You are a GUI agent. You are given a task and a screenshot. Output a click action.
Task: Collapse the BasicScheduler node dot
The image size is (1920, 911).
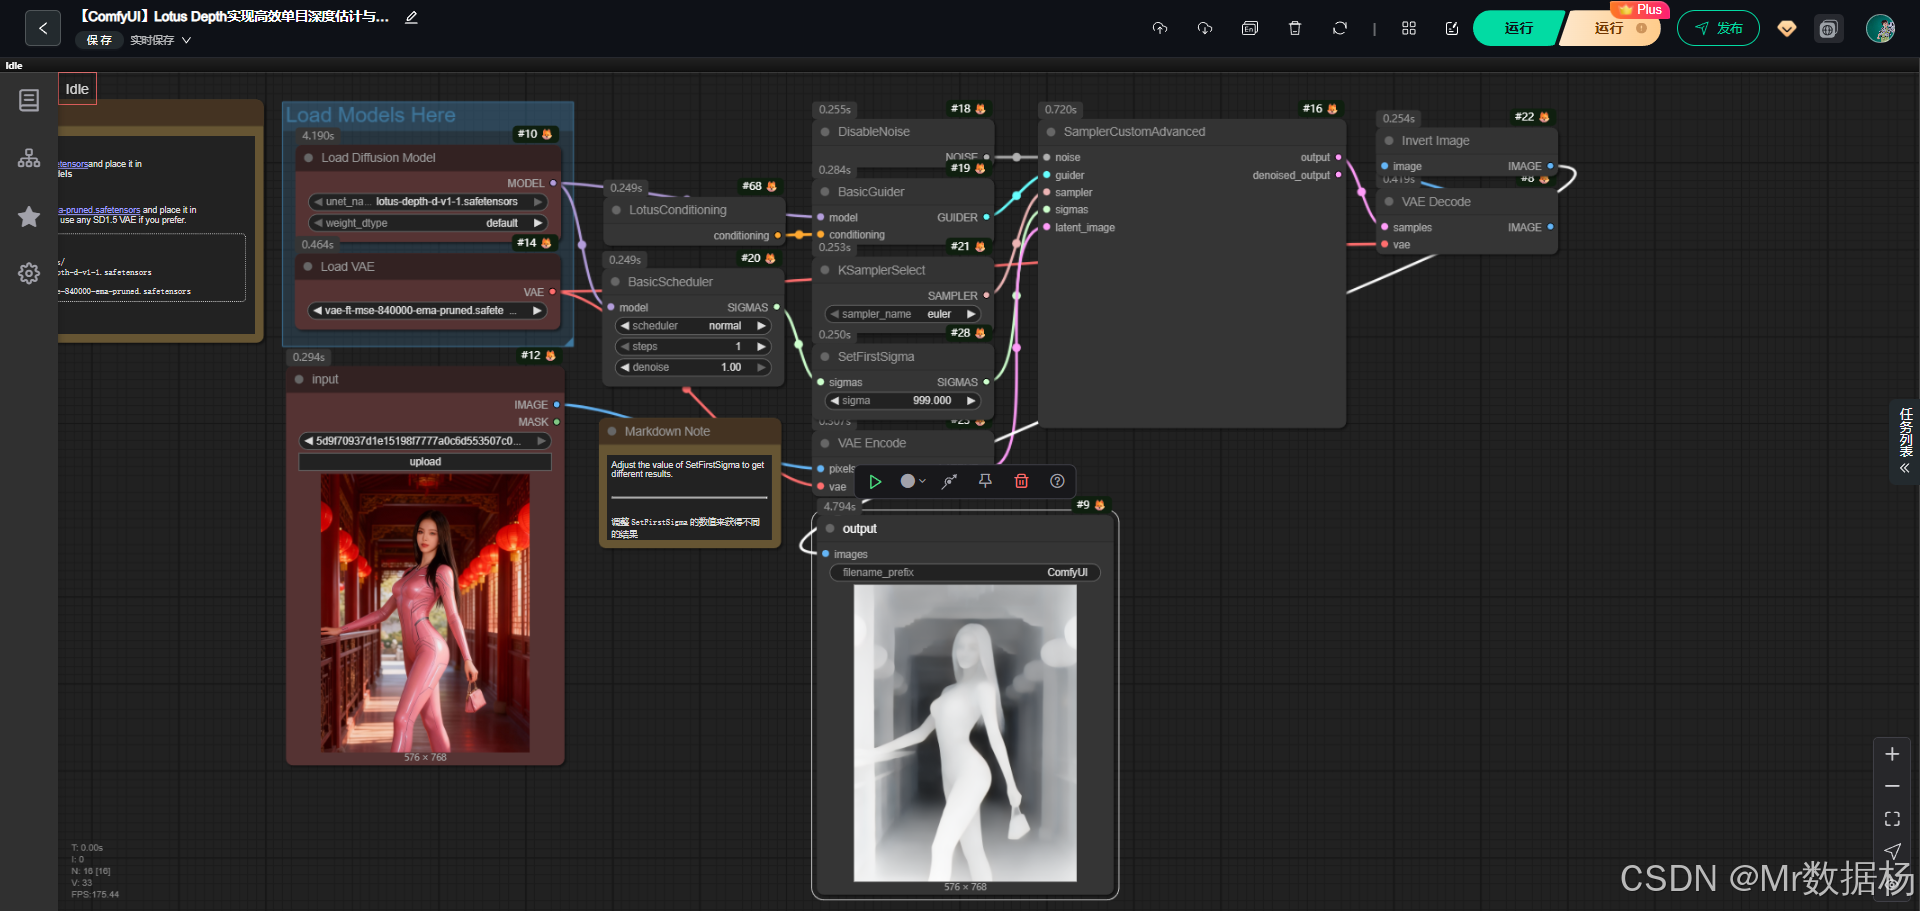616,282
